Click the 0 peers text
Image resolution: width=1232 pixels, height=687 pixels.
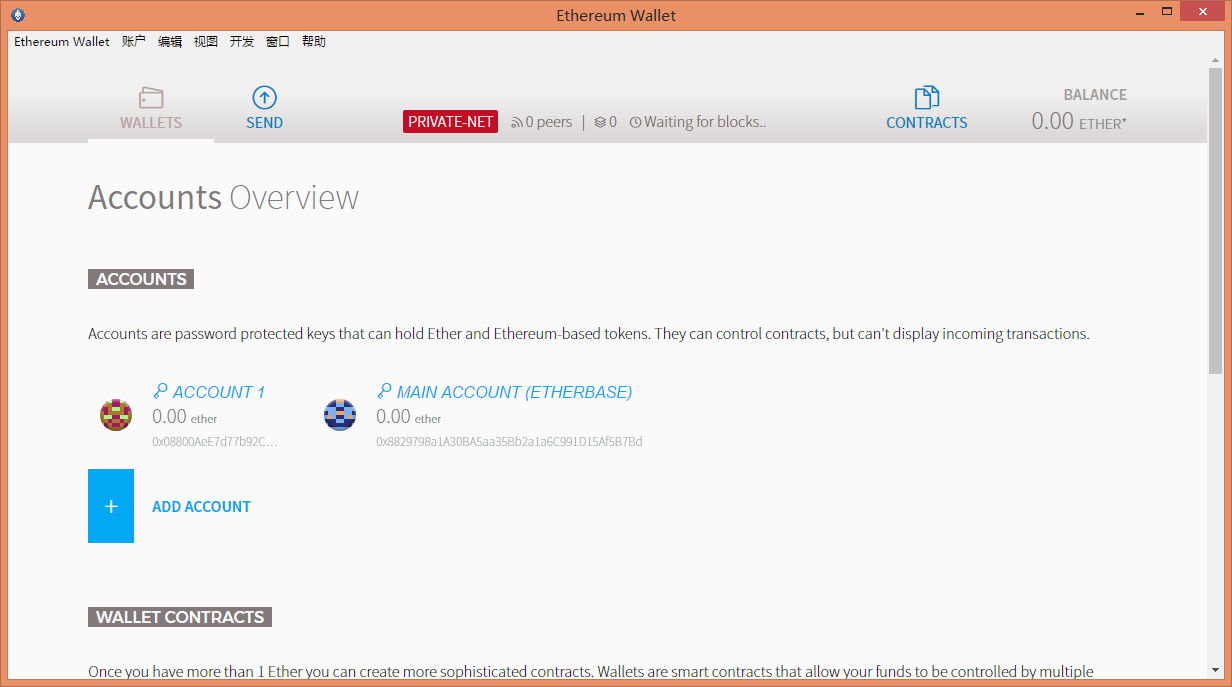click(x=549, y=122)
